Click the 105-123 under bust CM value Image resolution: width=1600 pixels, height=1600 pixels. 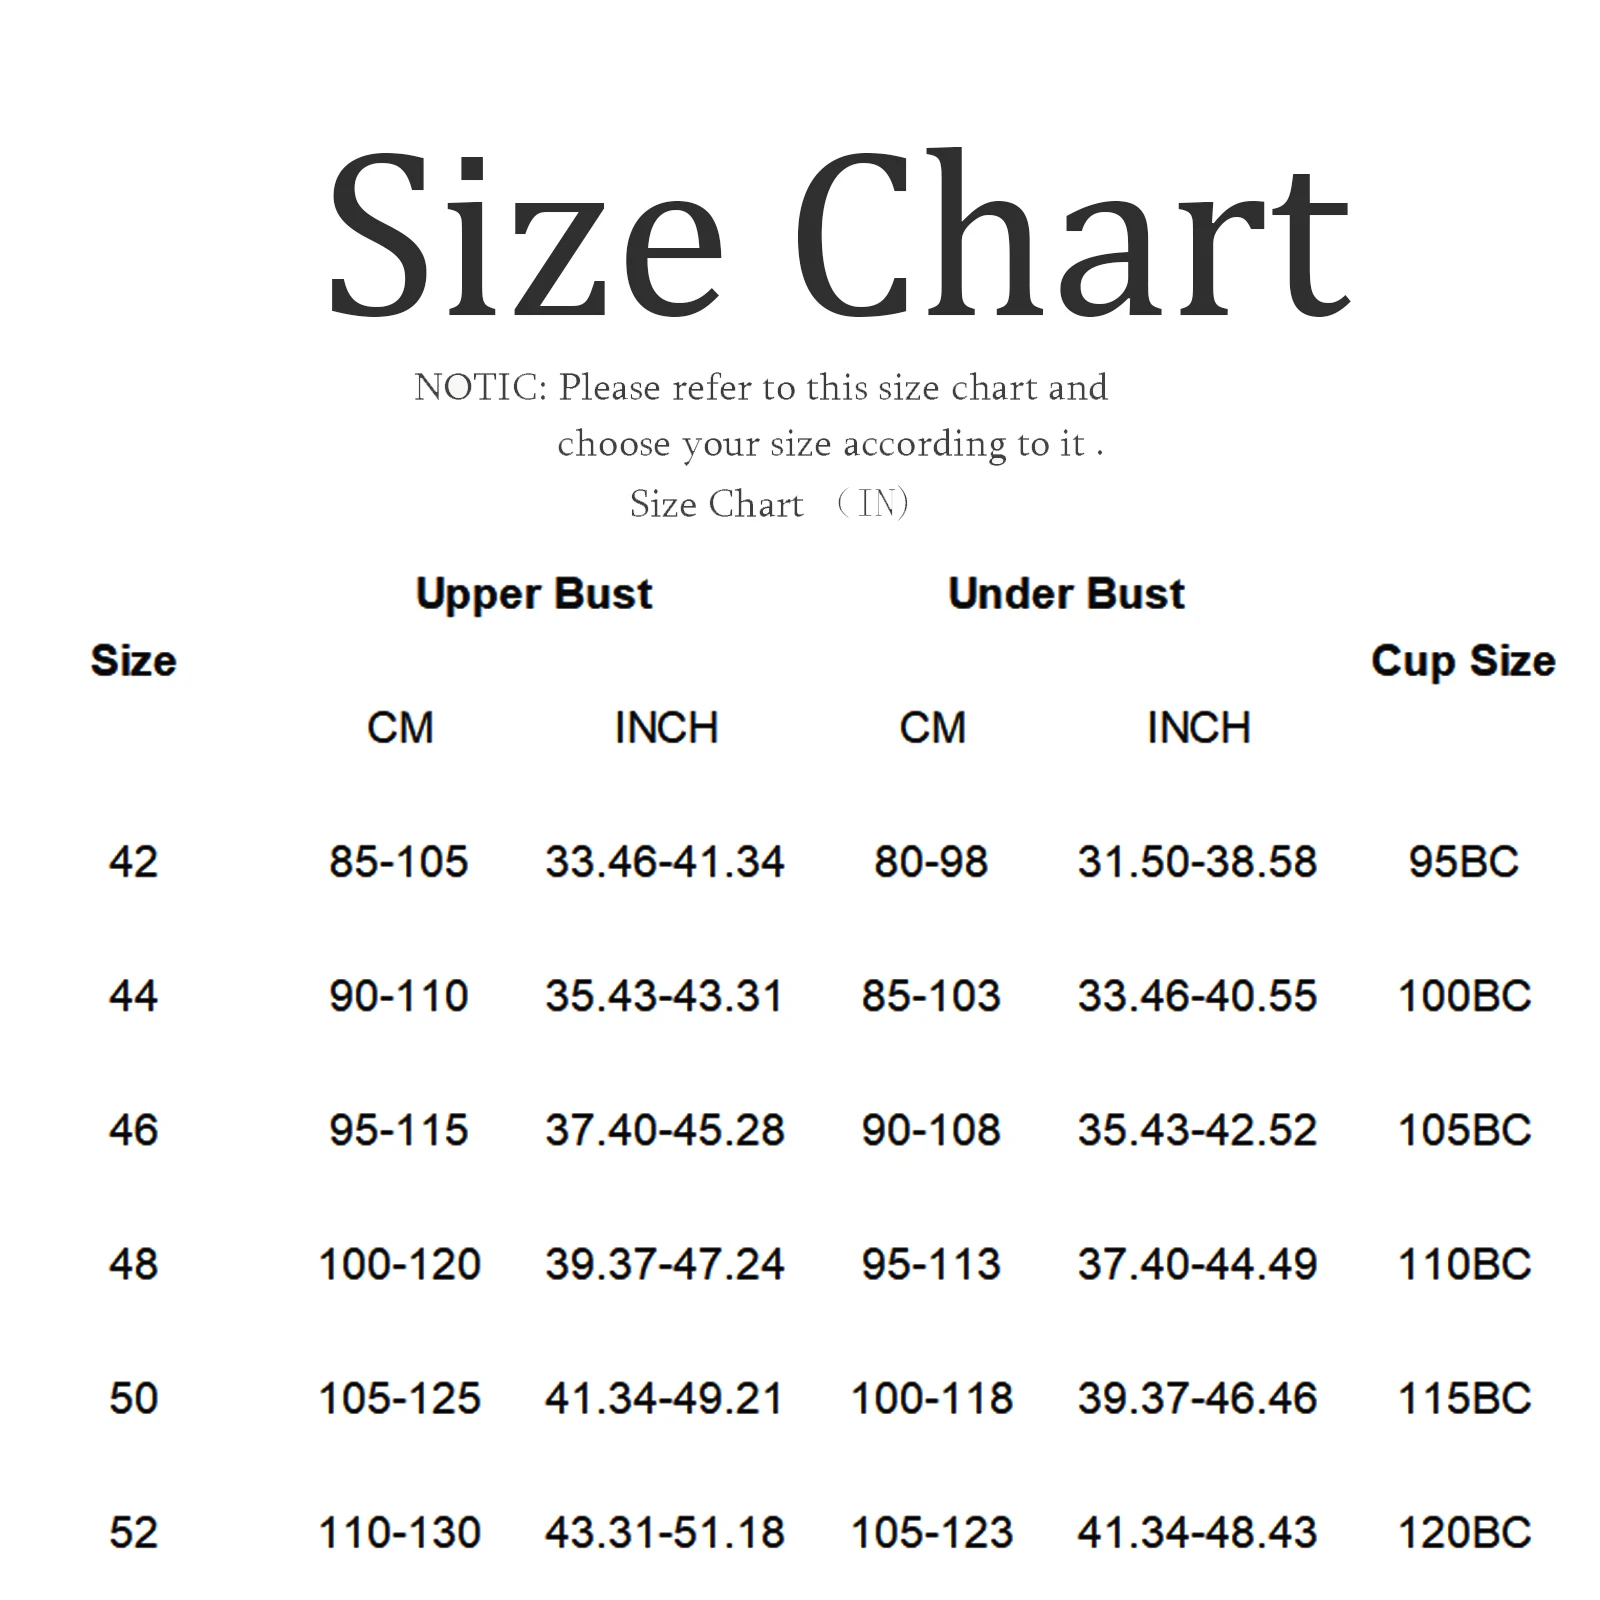pyautogui.click(x=931, y=1532)
